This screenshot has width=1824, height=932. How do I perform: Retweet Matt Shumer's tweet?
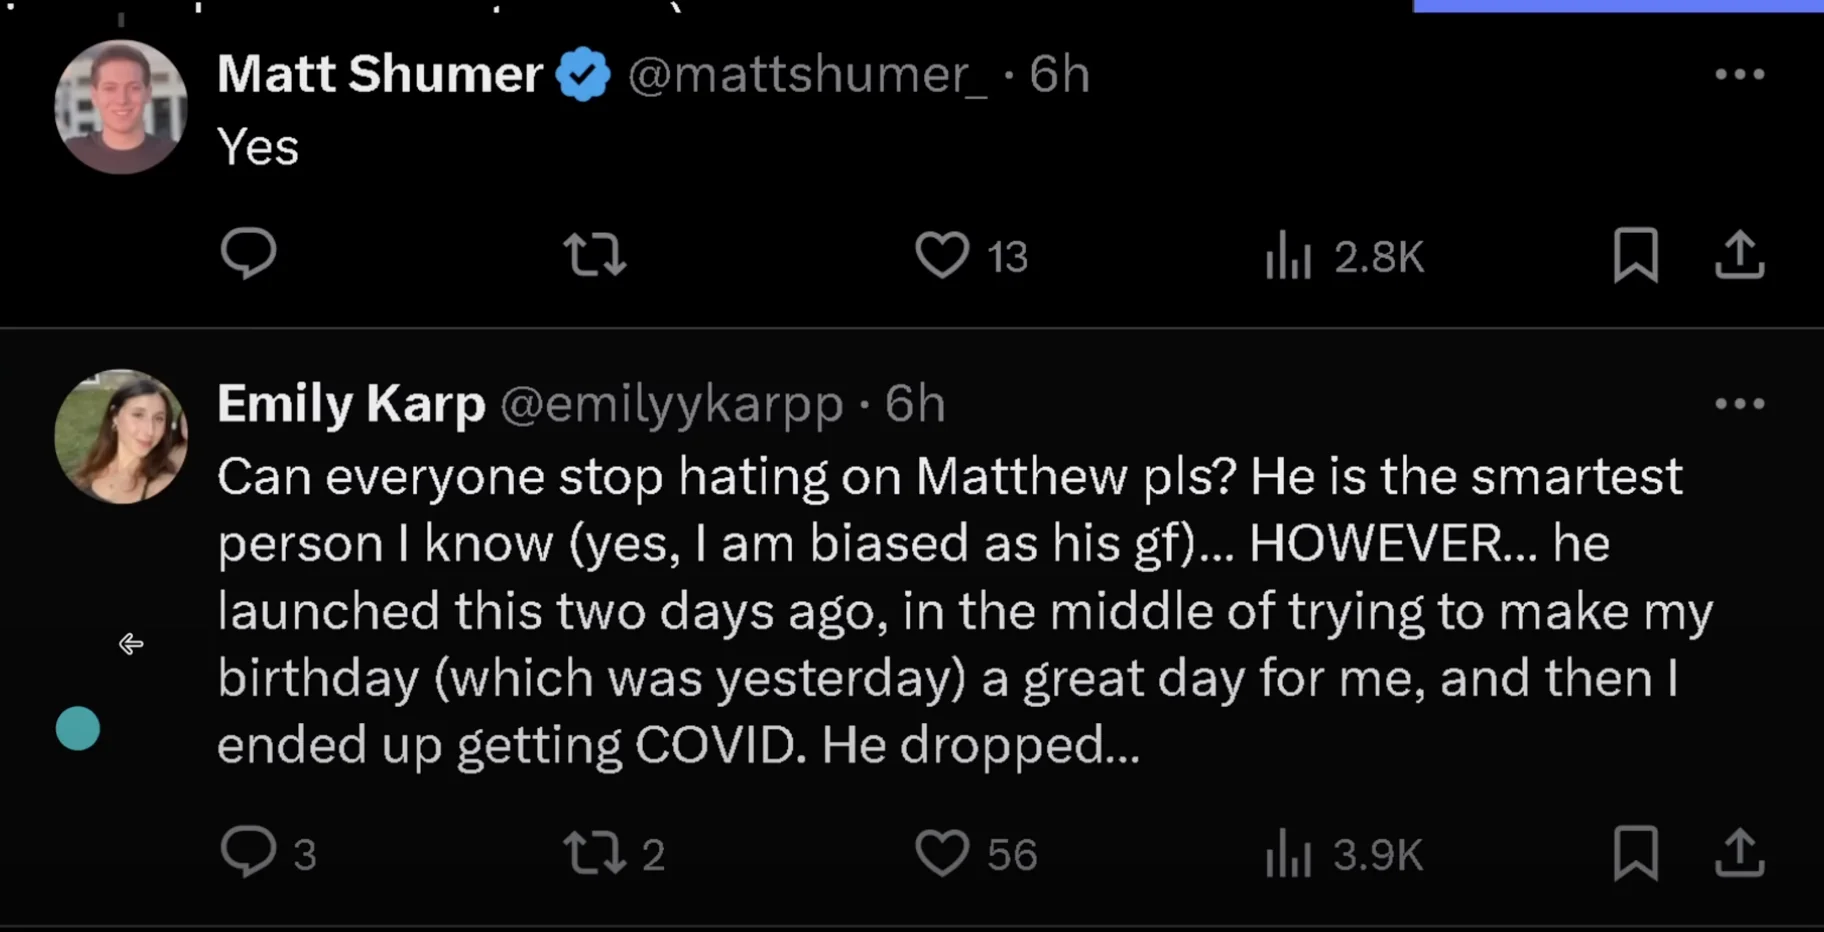[x=595, y=254]
